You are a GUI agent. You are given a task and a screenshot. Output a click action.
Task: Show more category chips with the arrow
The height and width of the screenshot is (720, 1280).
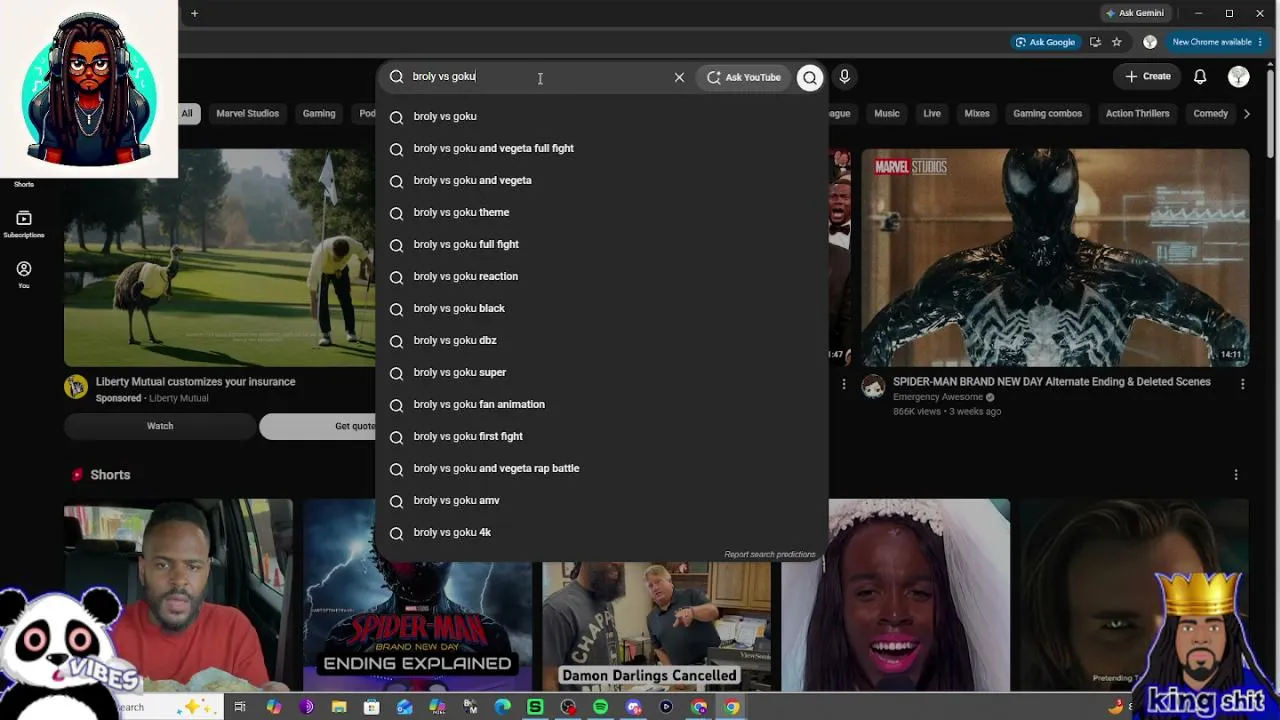click(x=1247, y=114)
